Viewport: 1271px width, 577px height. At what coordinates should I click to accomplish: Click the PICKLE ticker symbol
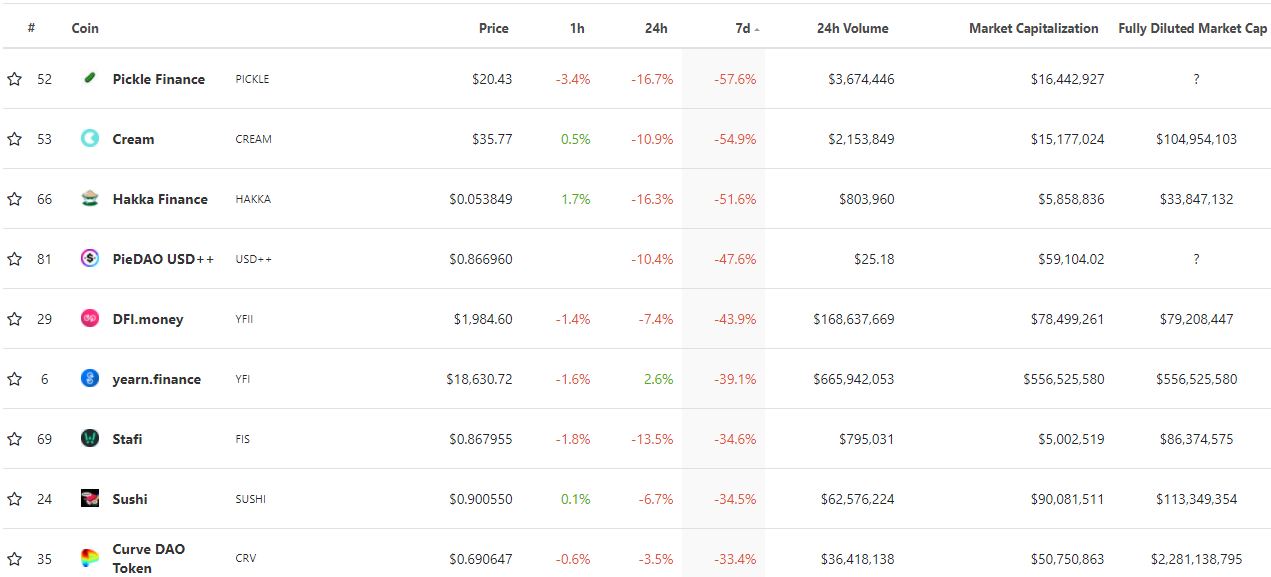(252, 79)
